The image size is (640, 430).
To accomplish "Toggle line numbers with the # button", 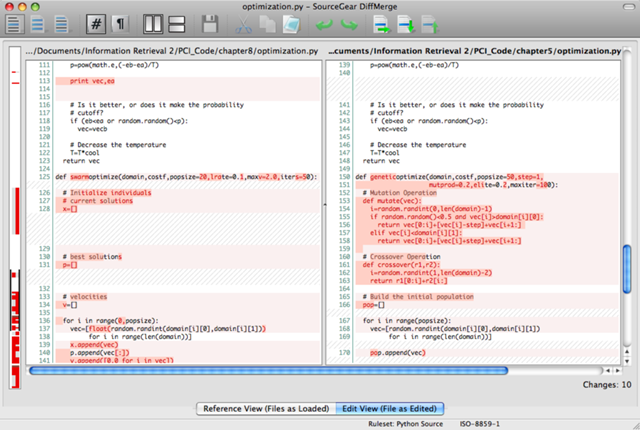I will pyautogui.click(x=98, y=23).
